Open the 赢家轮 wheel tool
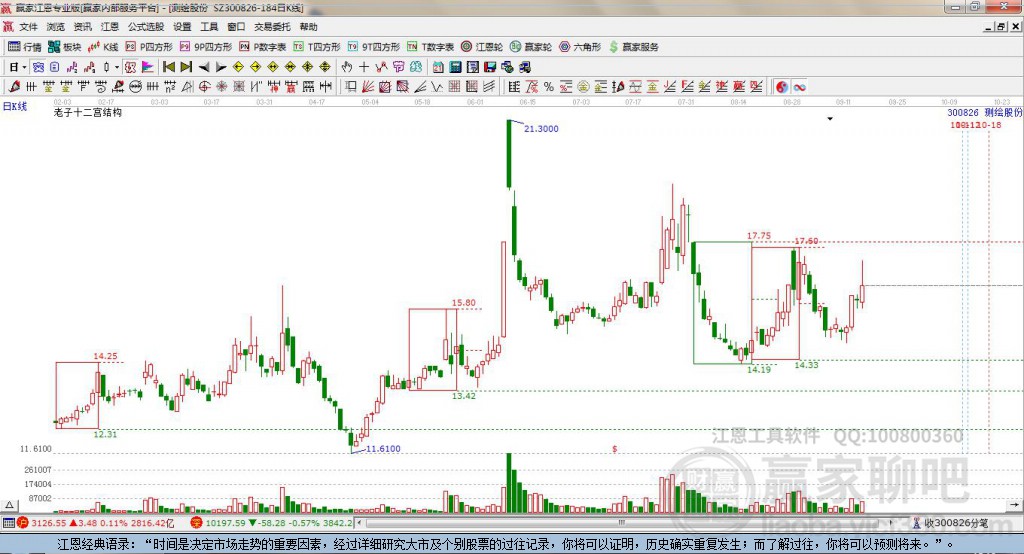 pos(531,47)
